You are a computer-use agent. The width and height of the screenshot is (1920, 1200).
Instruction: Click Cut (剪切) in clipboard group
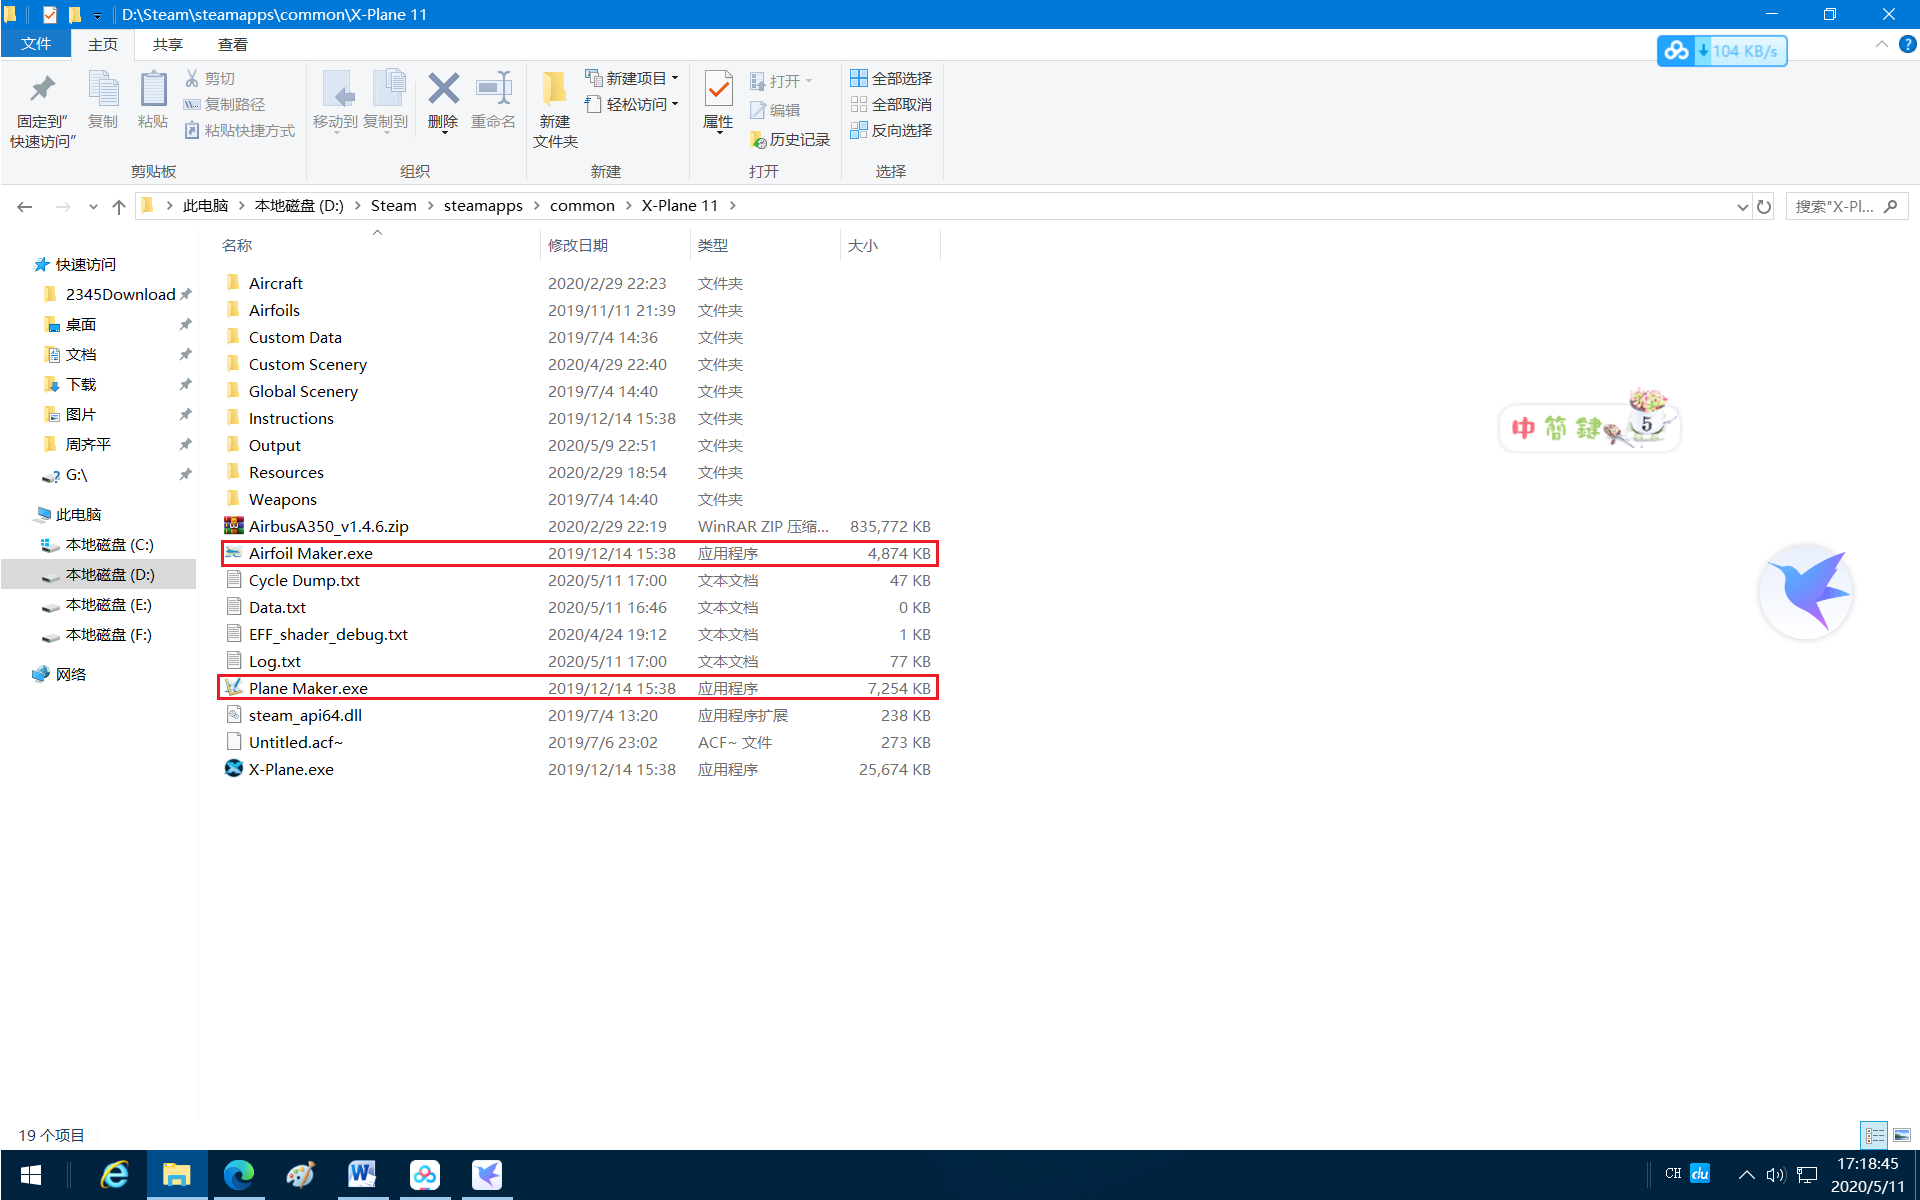tap(210, 78)
